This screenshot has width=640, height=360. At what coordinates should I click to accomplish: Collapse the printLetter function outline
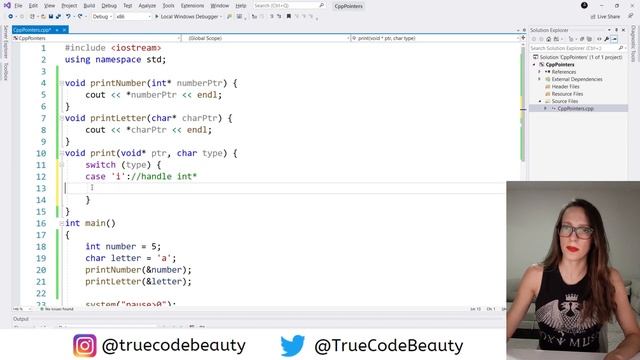click(62, 118)
